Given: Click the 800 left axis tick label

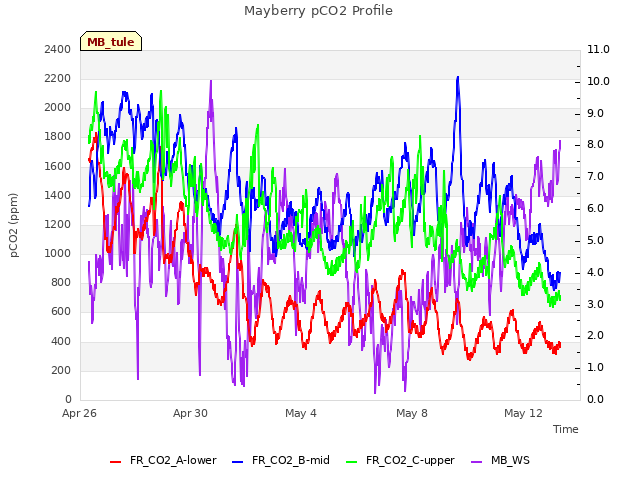Looking at the screenshot, I should (61, 282).
